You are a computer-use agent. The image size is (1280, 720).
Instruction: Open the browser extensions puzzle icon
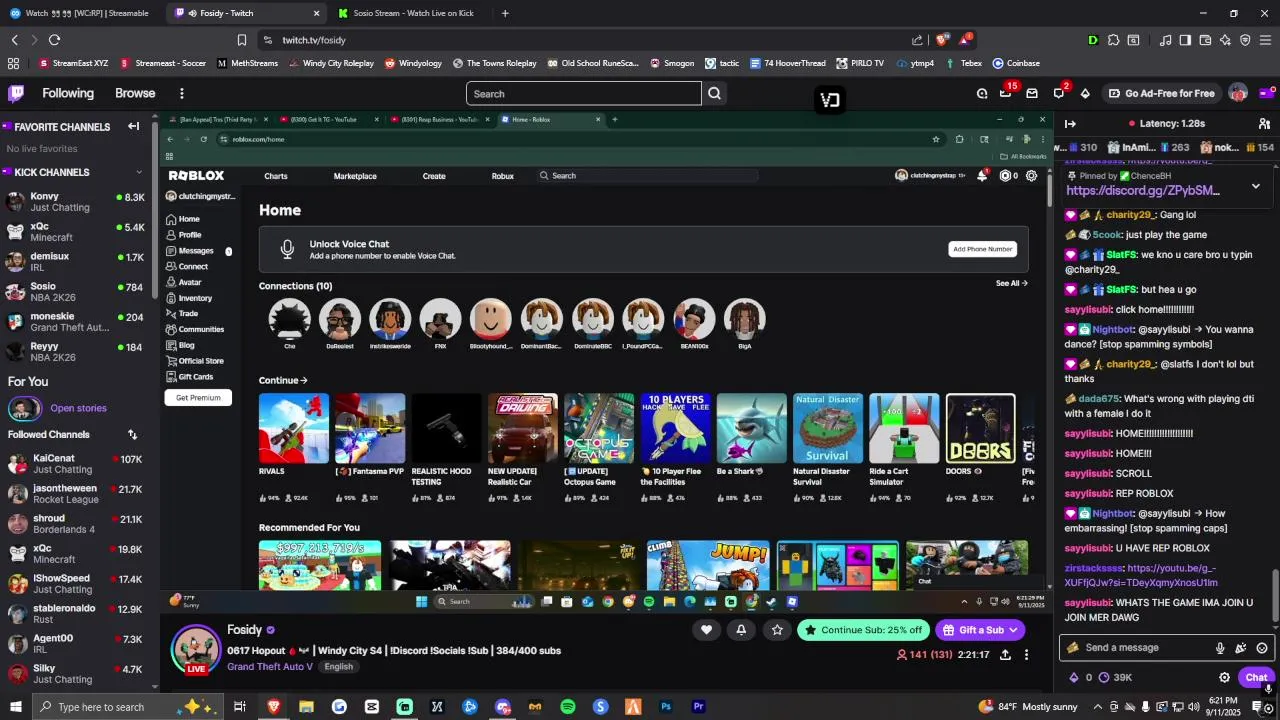tap(1113, 40)
